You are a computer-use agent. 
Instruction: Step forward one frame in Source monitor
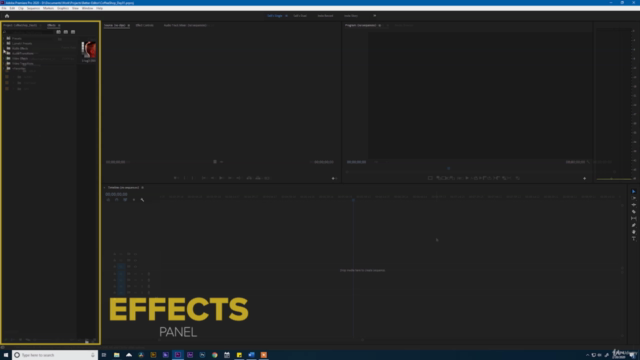pos(230,178)
